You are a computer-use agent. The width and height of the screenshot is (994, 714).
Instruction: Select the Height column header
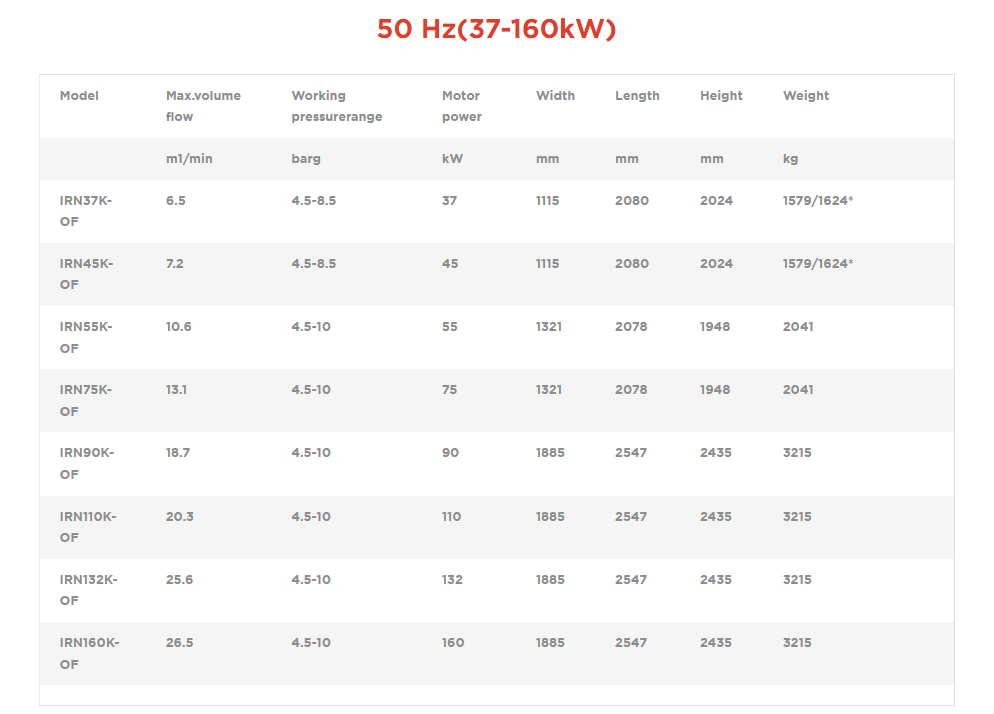coord(721,96)
